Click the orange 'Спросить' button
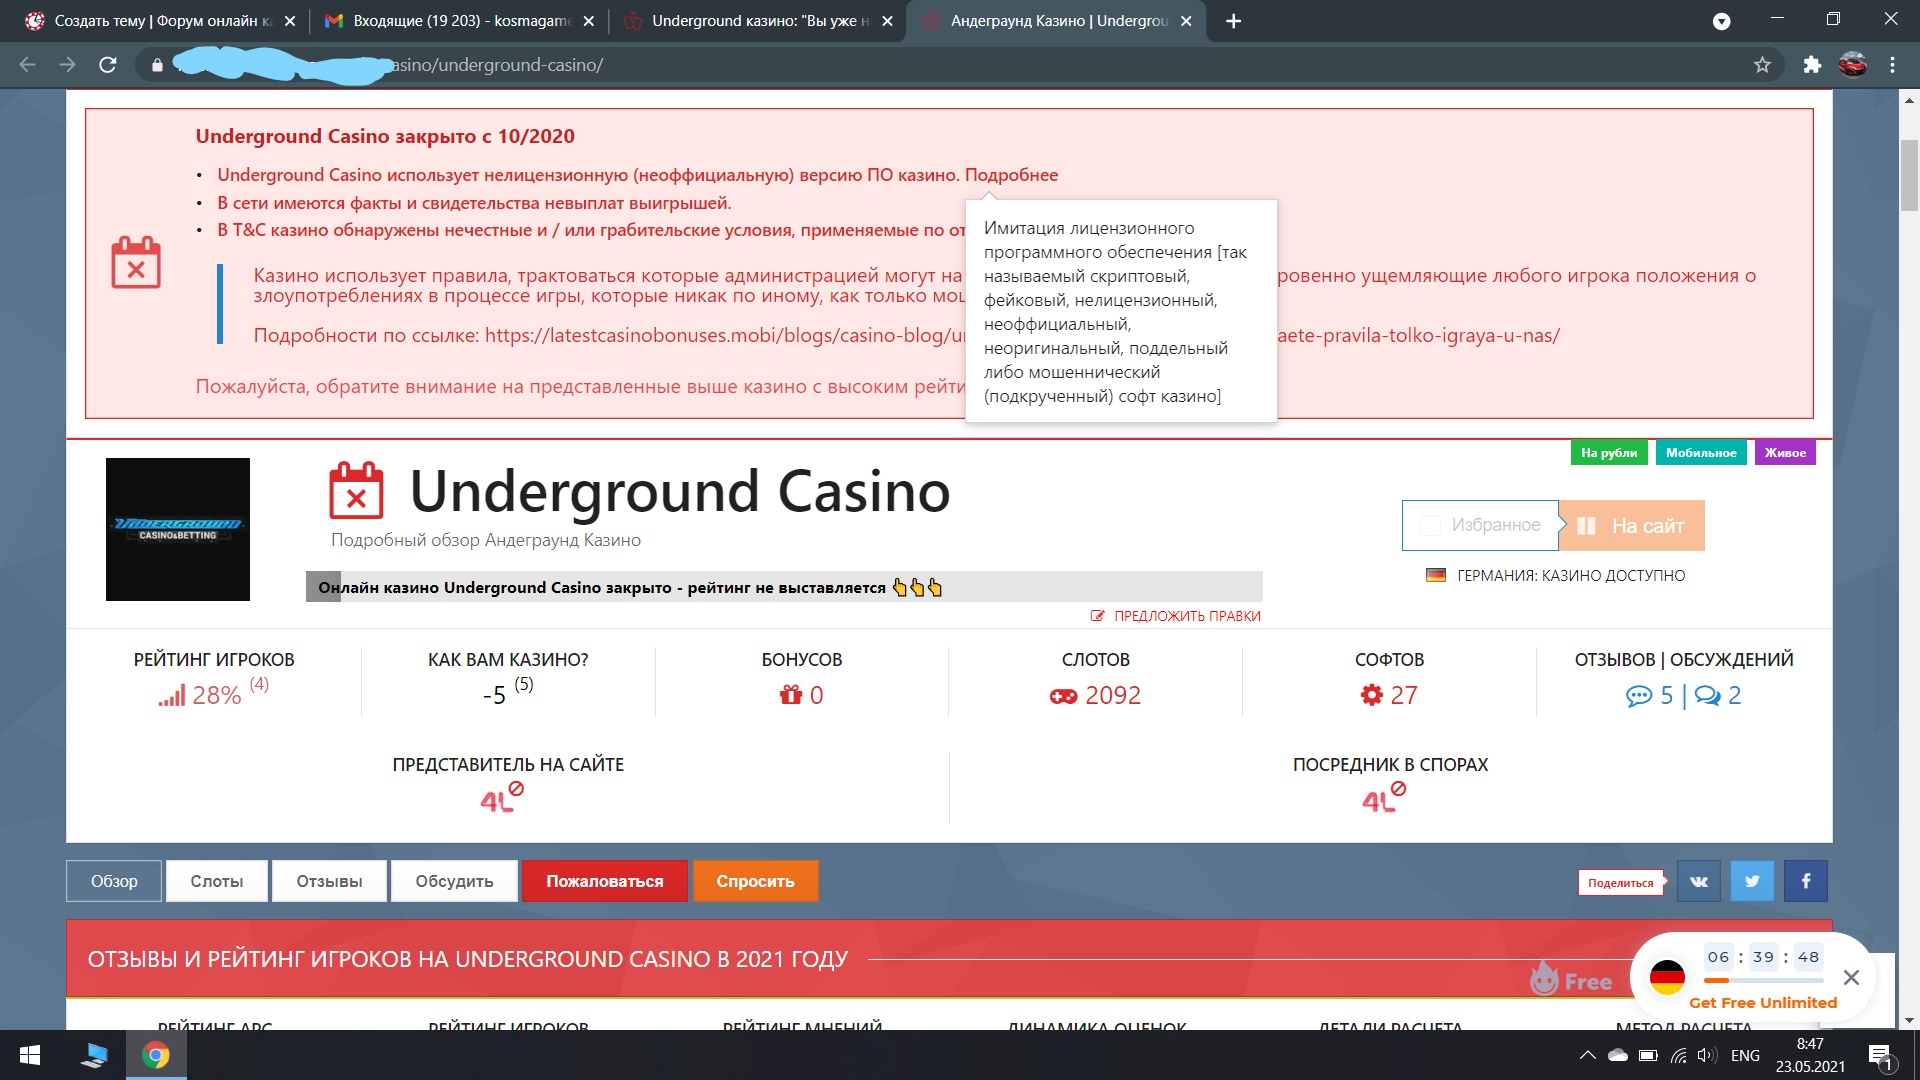Viewport: 1920px width, 1080px height. coord(755,881)
